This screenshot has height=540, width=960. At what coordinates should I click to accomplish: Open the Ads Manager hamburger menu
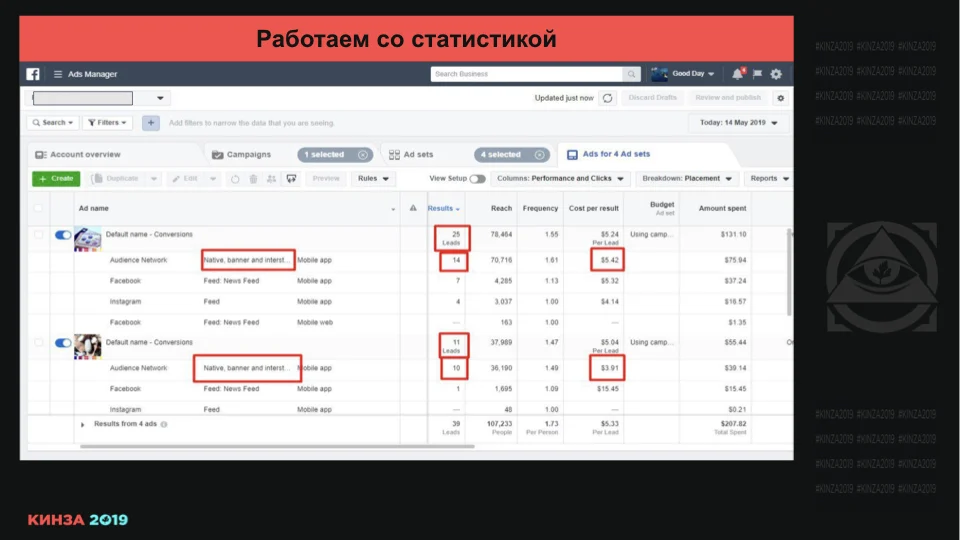point(58,74)
